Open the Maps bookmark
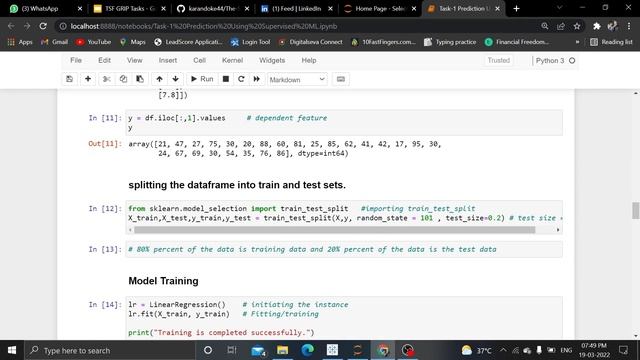Viewport: 640px width, 360px height. 133,42
